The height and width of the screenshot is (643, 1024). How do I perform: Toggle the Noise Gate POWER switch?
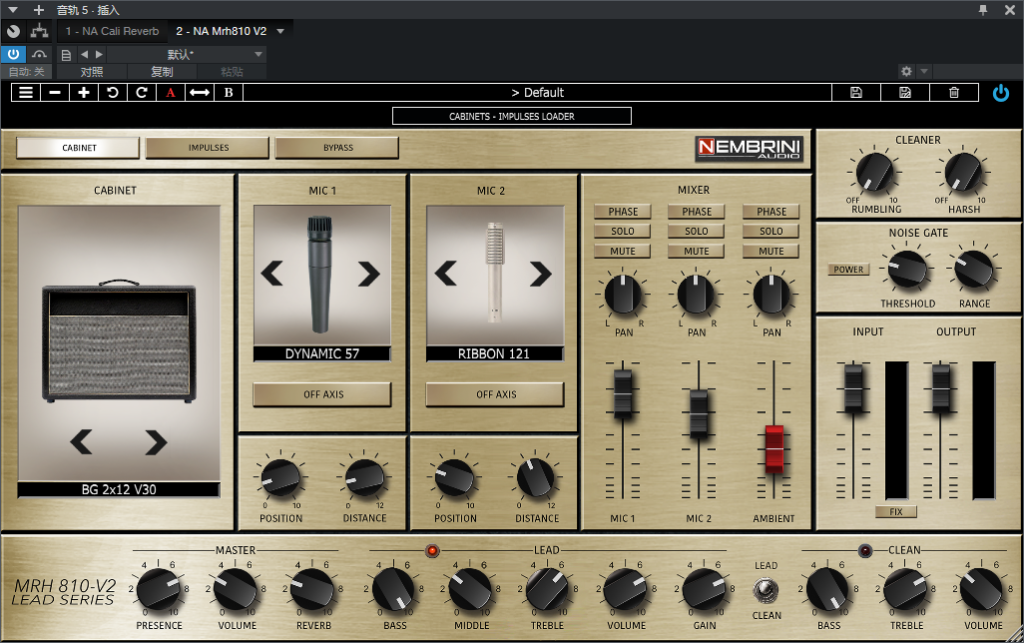(848, 269)
